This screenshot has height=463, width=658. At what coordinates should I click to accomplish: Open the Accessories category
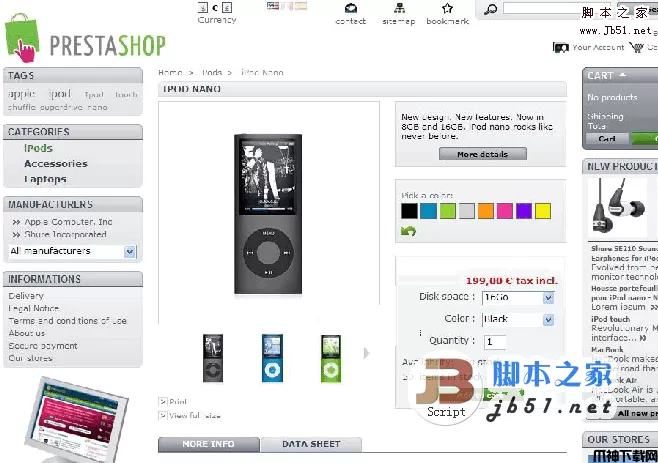point(56,164)
